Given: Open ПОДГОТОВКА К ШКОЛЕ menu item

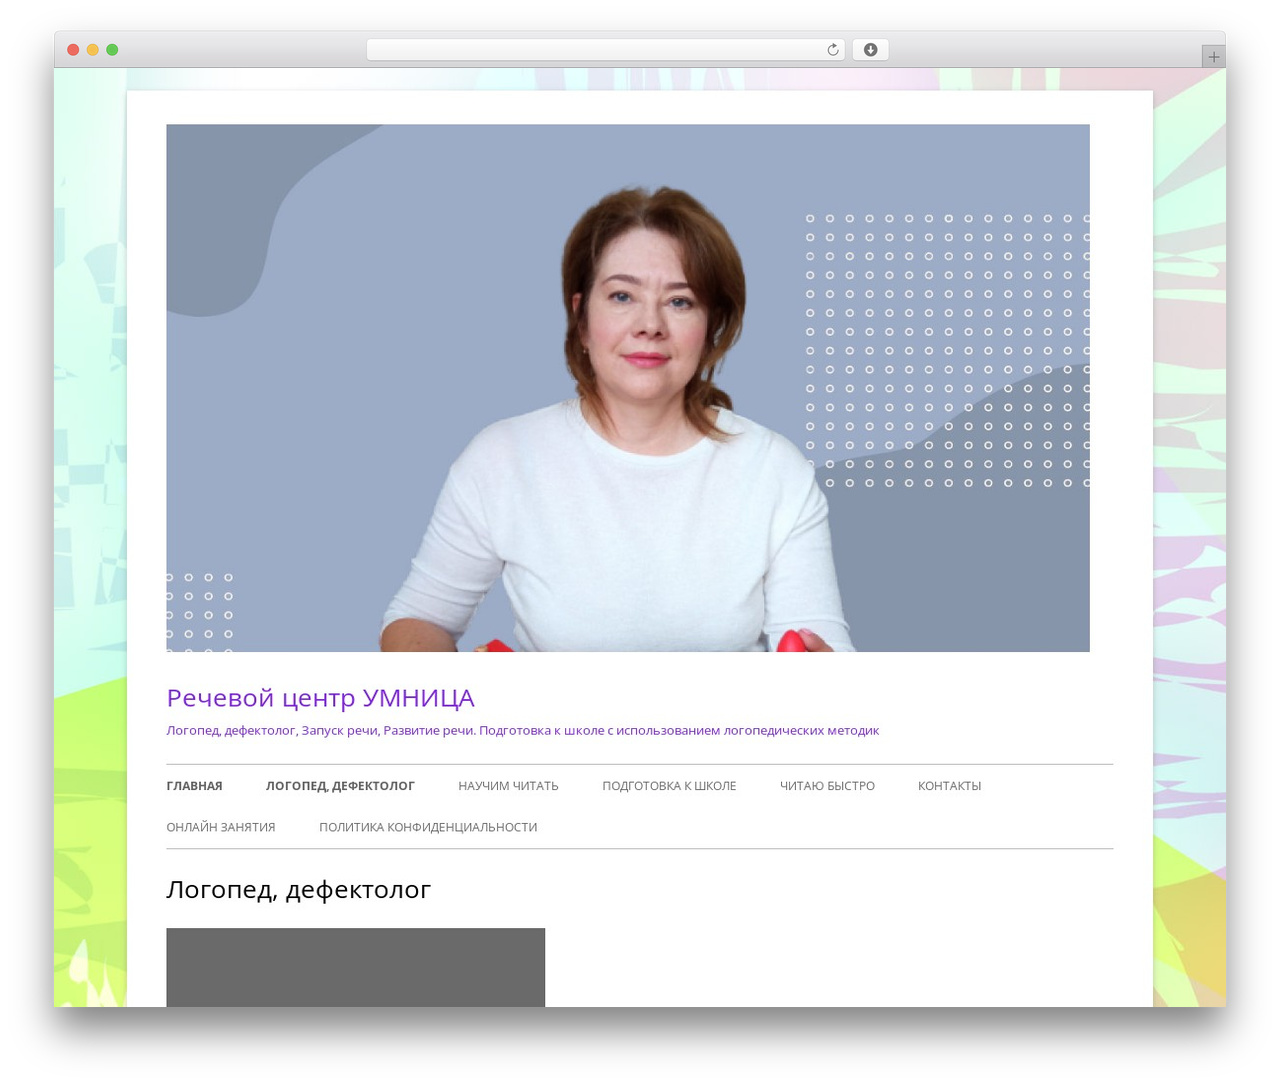Looking at the screenshot, I should [669, 786].
